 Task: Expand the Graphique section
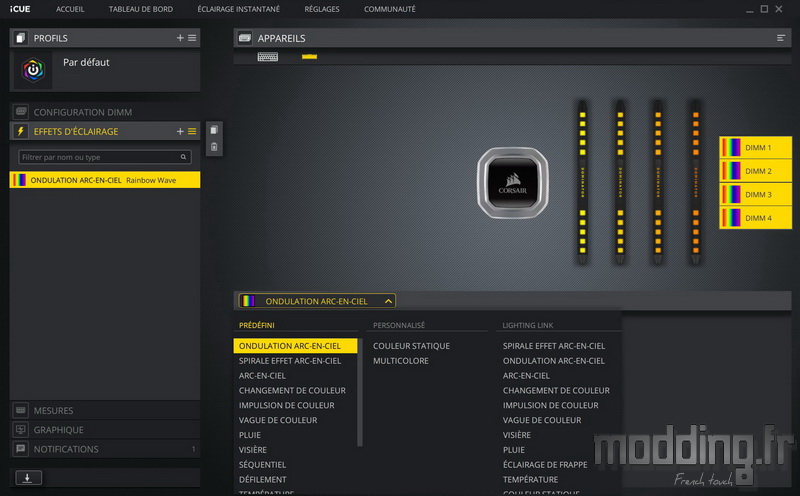point(105,430)
